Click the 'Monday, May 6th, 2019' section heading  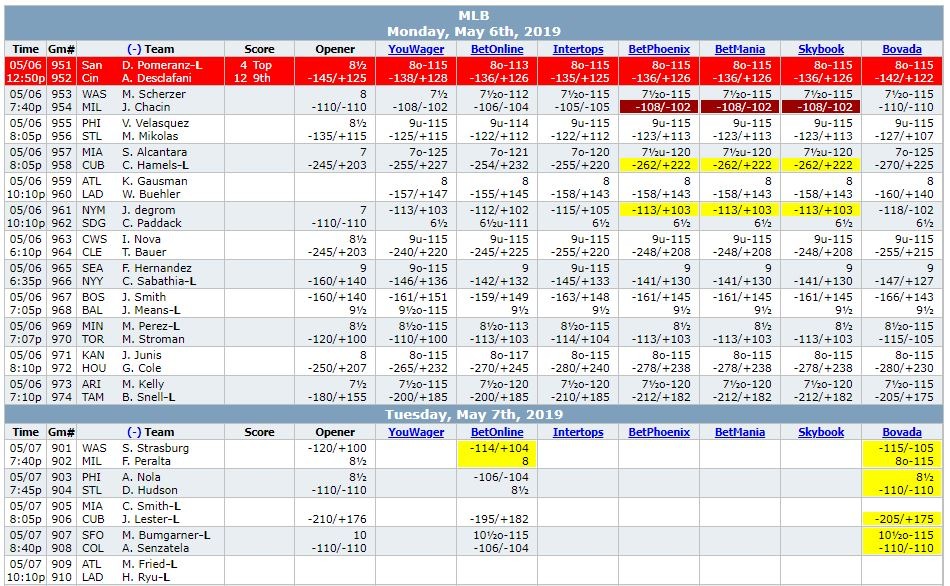pyautogui.click(x=474, y=32)
